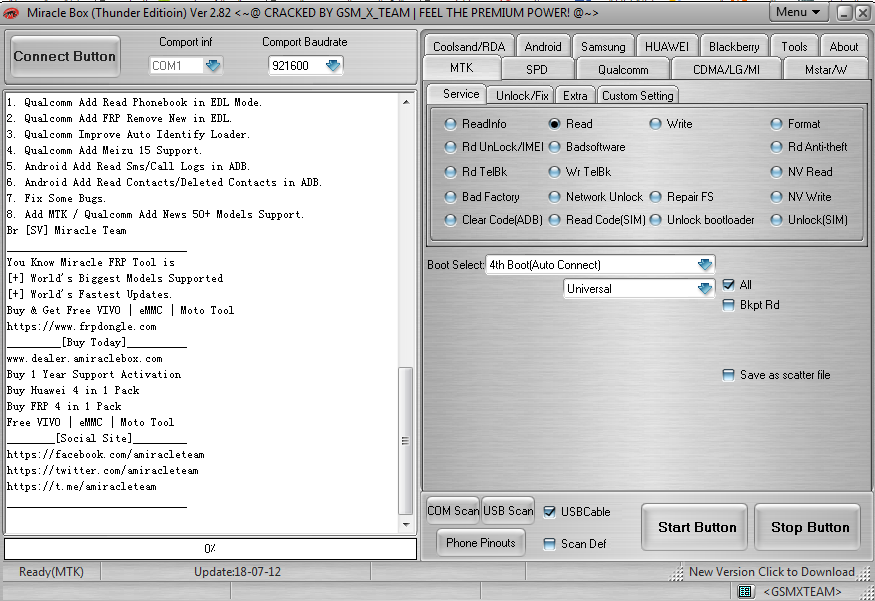Open the Tools tab
The height and width of the screenshot is (601, 875).
click(x=794, y=46)
